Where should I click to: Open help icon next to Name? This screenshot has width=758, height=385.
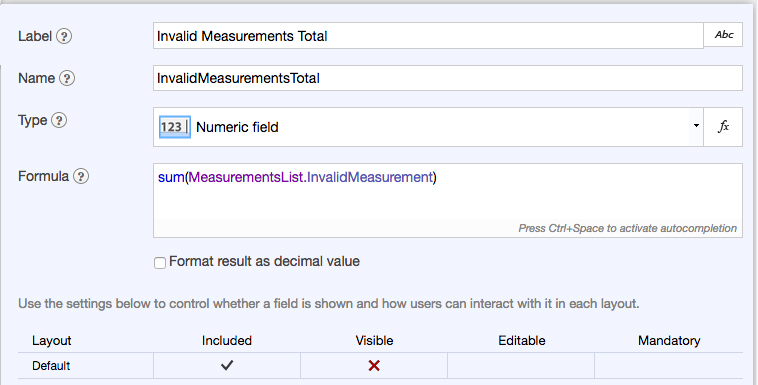coord(67,78)
